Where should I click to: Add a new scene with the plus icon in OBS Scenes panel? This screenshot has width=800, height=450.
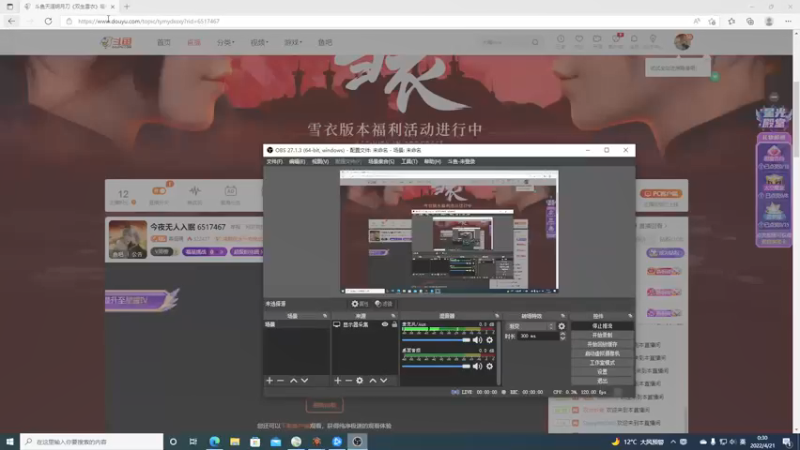click(269, 381)
